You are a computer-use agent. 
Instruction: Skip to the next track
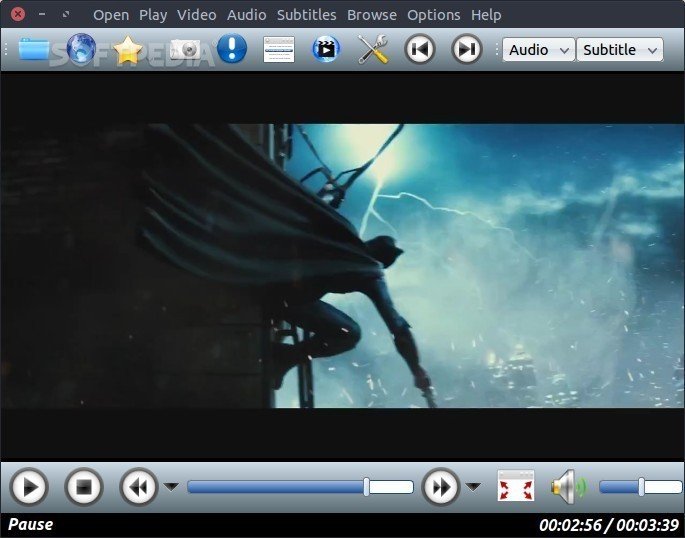[466, 49]
